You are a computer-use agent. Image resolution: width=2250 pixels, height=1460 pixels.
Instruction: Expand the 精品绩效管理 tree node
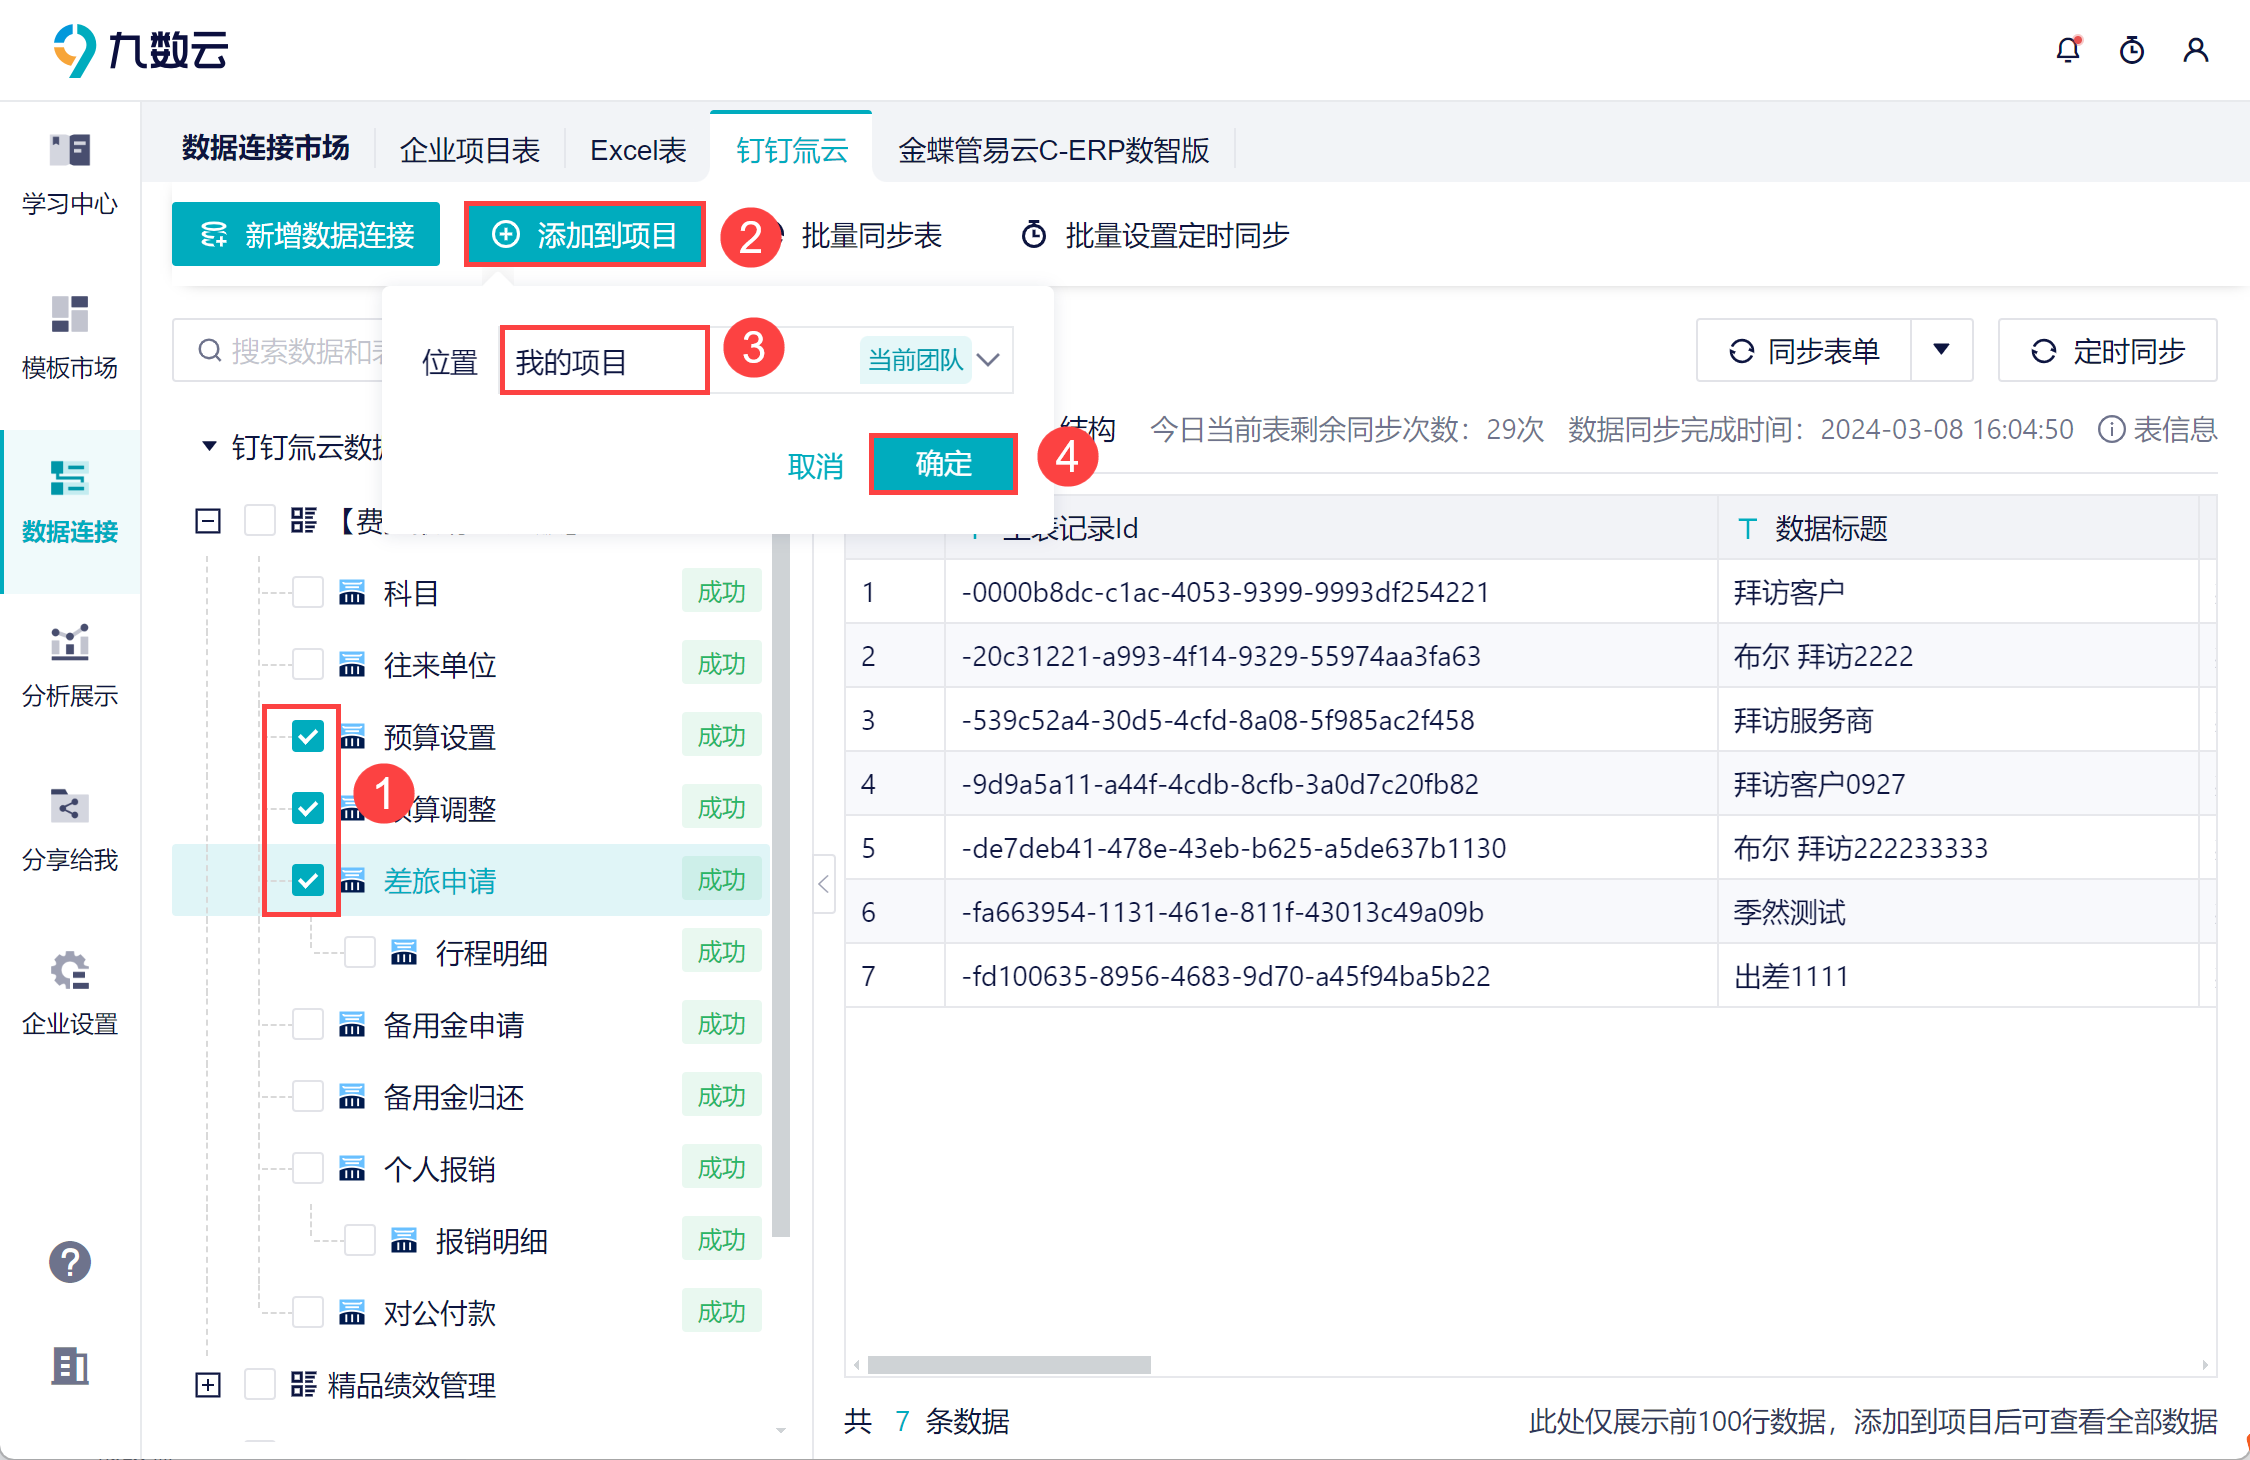[208, 1385]
